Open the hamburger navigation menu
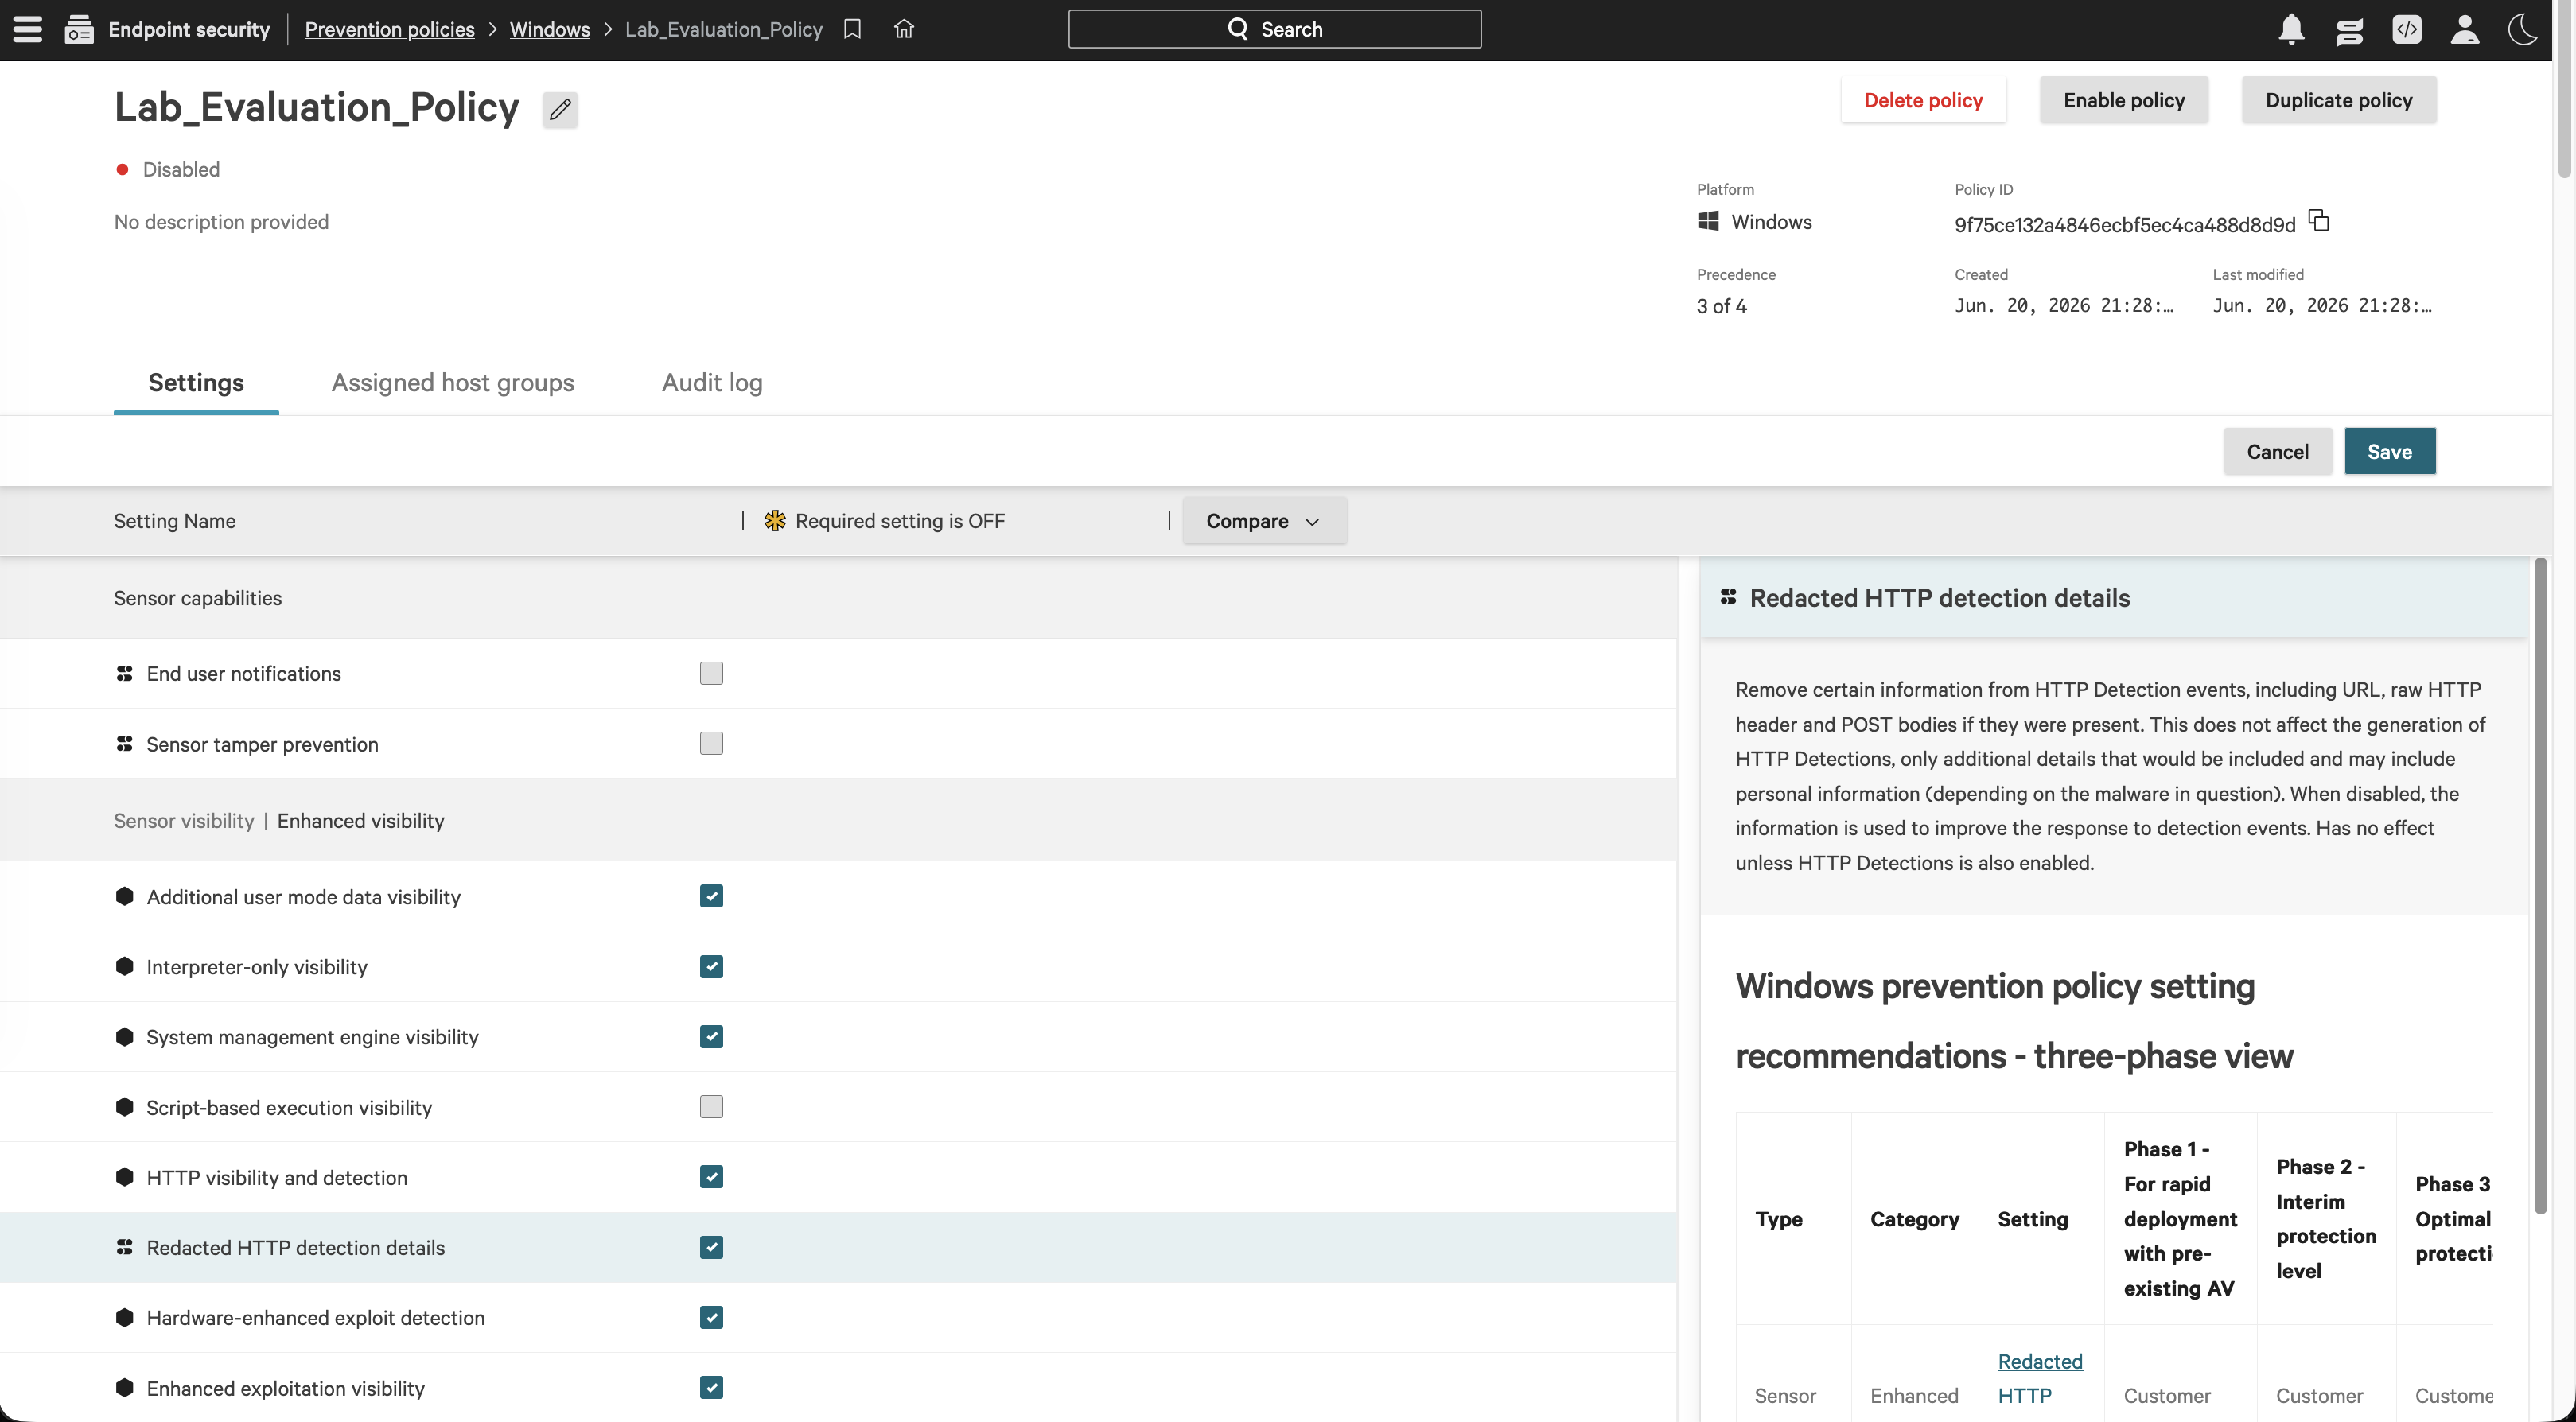Image resolution: width=2576 pixels, height=1422 pixels. [x=28, y=29]
